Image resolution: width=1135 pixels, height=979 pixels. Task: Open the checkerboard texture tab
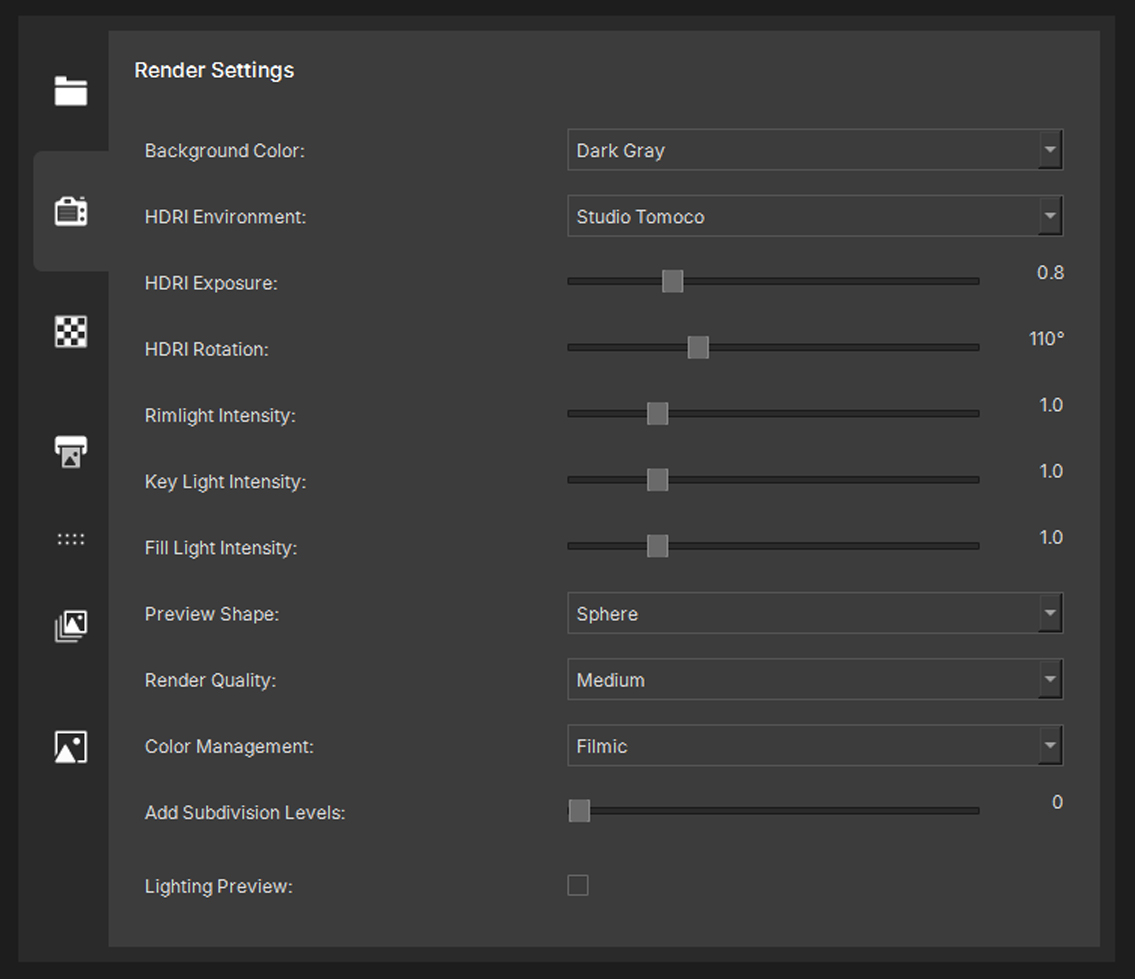[71, 332]
